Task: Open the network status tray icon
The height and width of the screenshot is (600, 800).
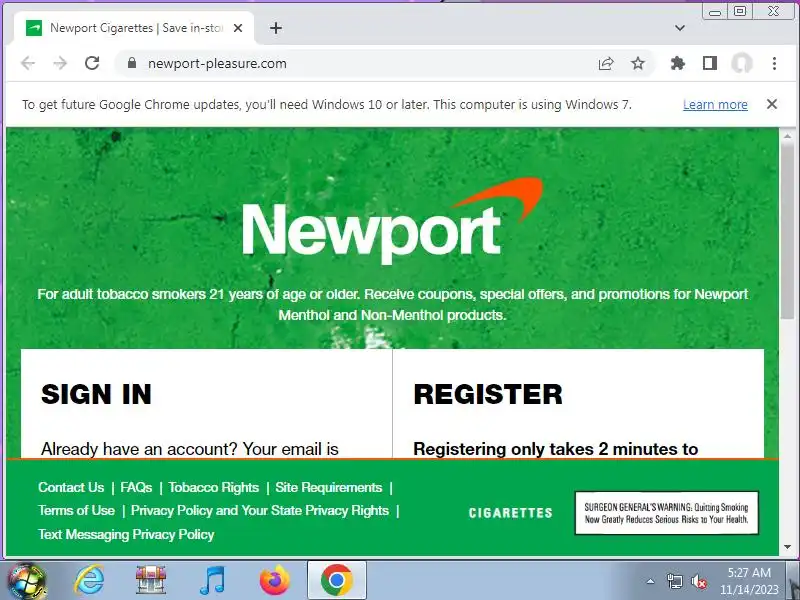Action: tap(674, 581)
